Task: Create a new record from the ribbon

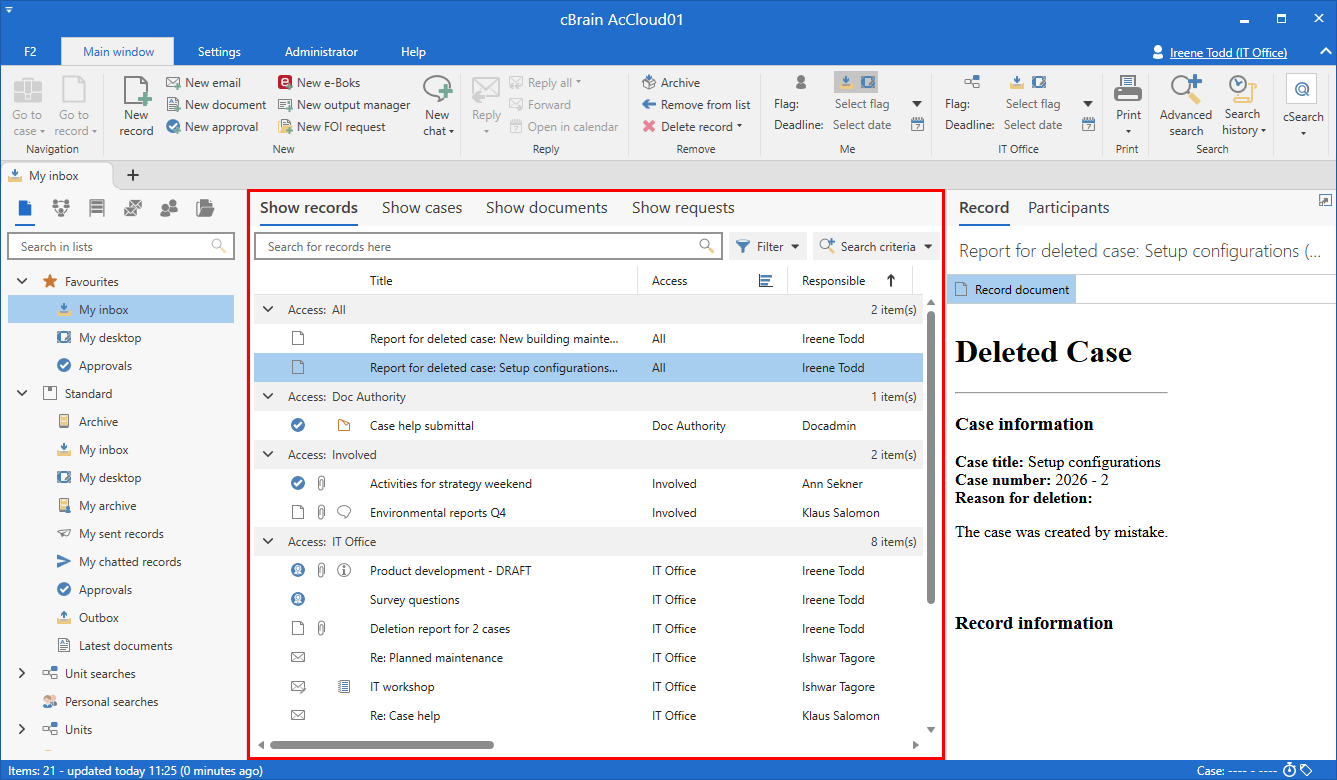Action: [136, 106]
